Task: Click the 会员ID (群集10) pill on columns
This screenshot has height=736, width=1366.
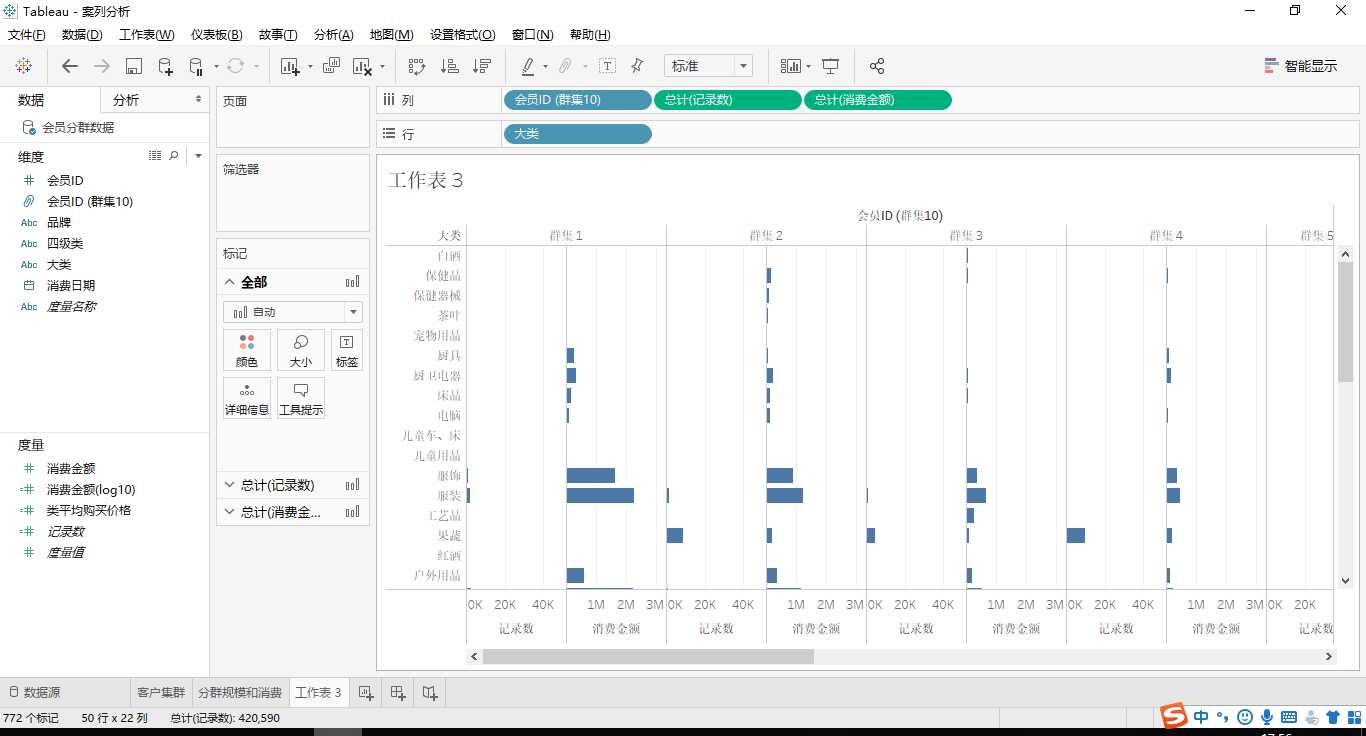Action: 577,100
